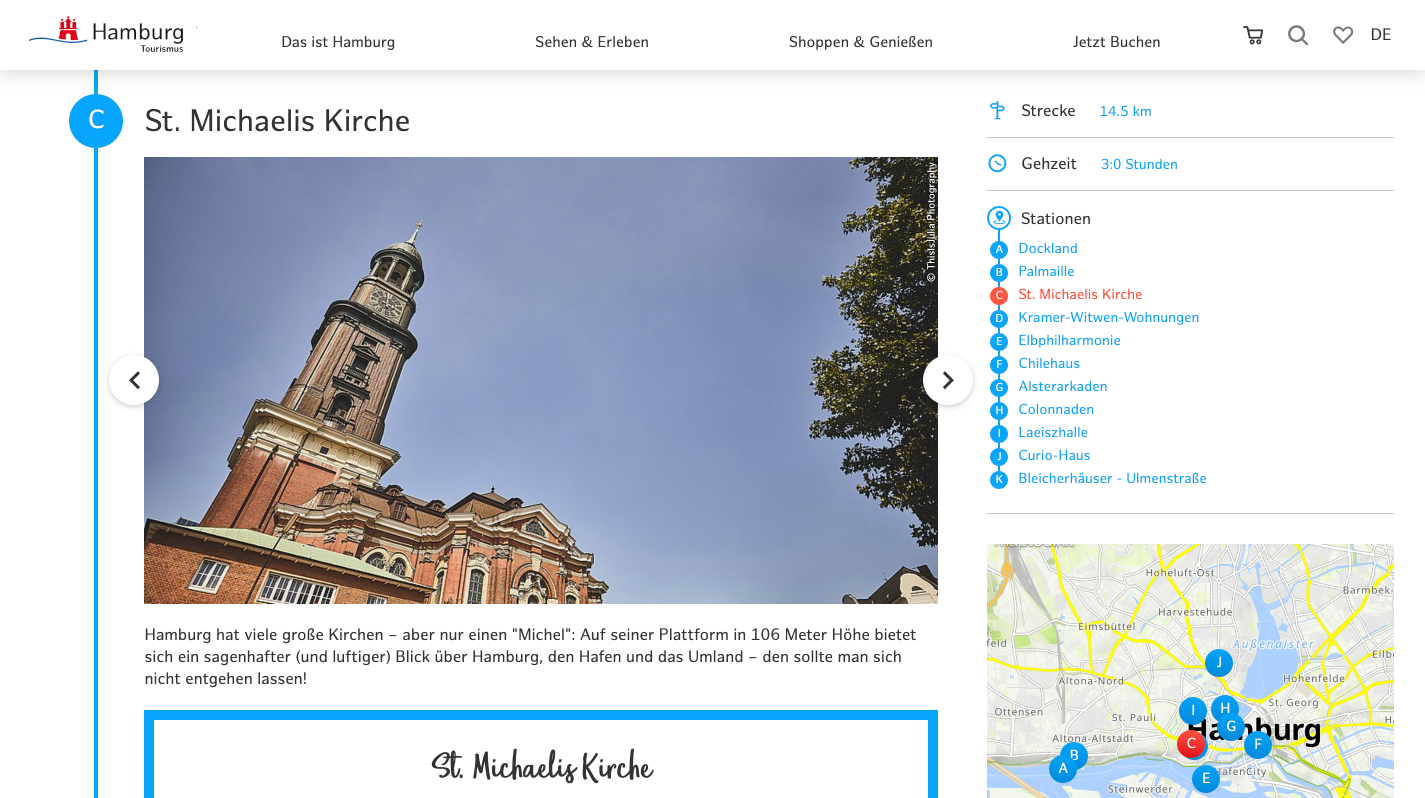Click the blue station C circle marker
The width and height of the screenshot is (1425, 798).
(96, 121)
